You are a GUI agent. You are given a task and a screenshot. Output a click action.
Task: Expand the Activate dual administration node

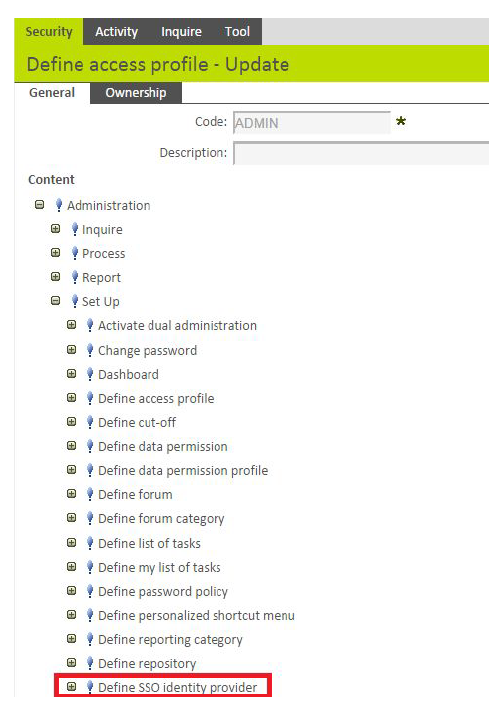(x=71, y=325)
